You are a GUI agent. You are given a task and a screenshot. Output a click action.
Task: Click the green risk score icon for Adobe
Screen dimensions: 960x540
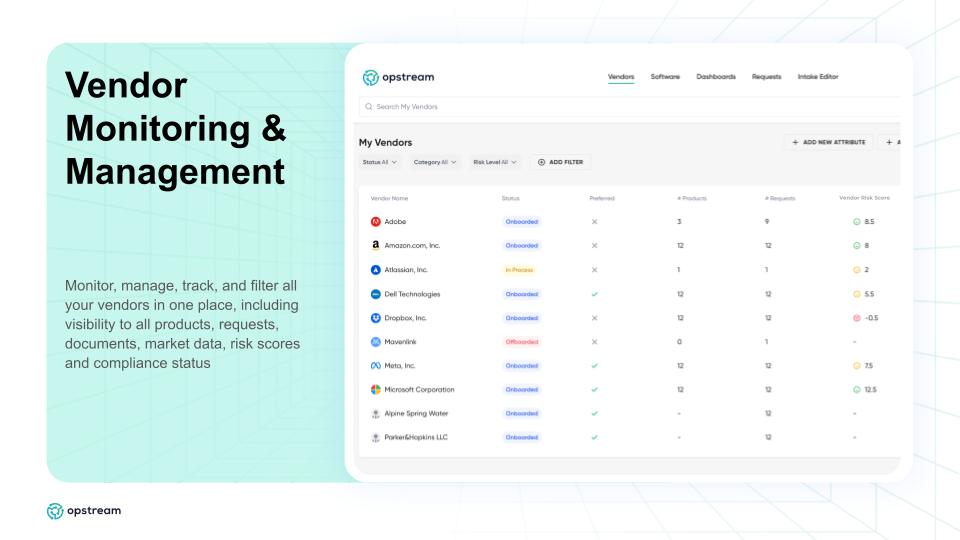click(x=857, y=222)
